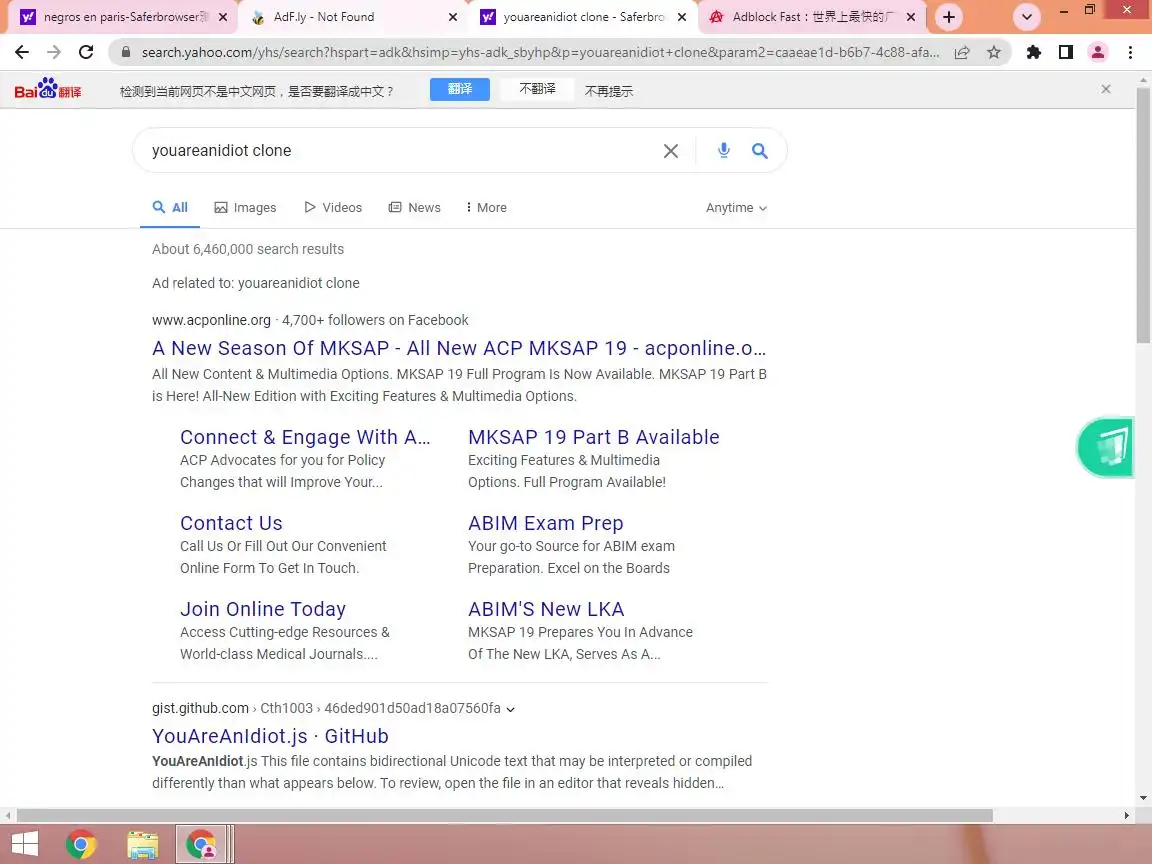1152x864 pixels.
Task: Open a new tab with the plus button
Action: (948, 17)
